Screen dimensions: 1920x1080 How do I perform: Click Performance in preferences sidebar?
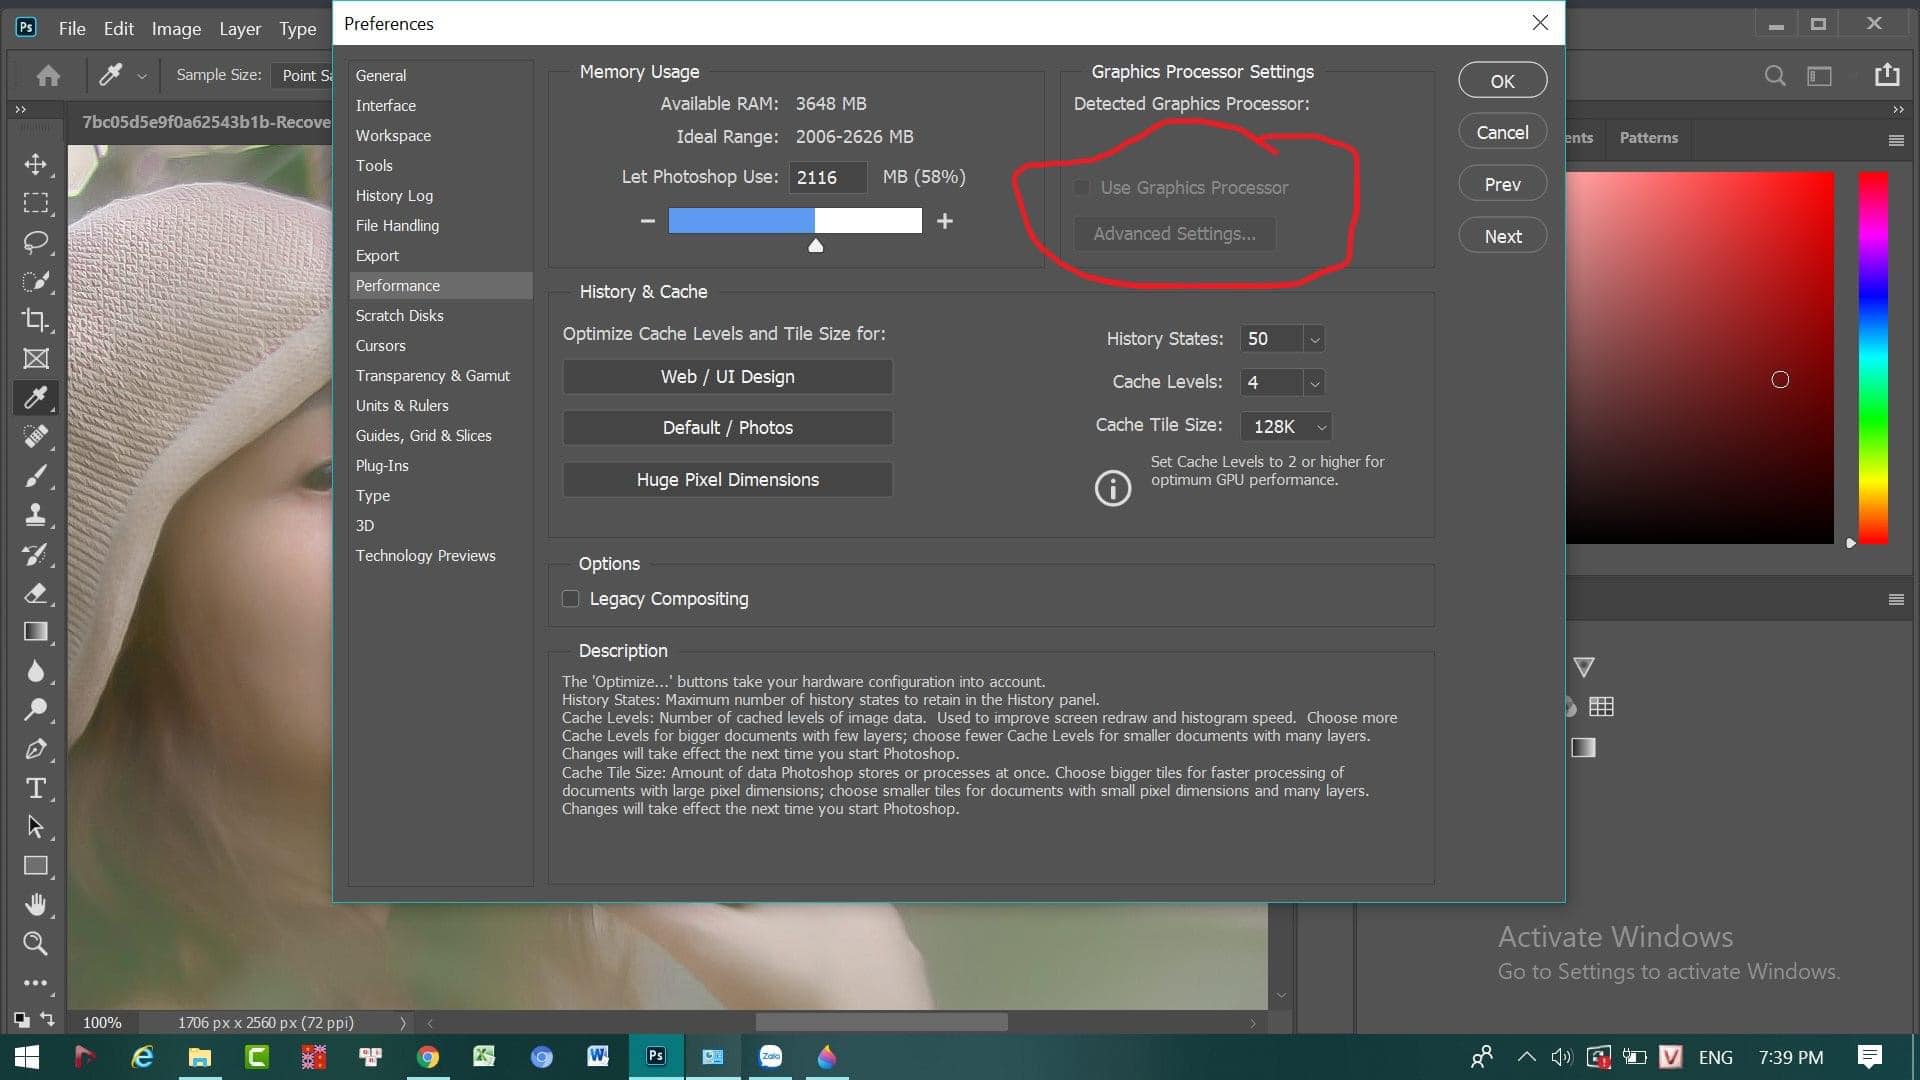pyautogui.click(x=398, y=285)
